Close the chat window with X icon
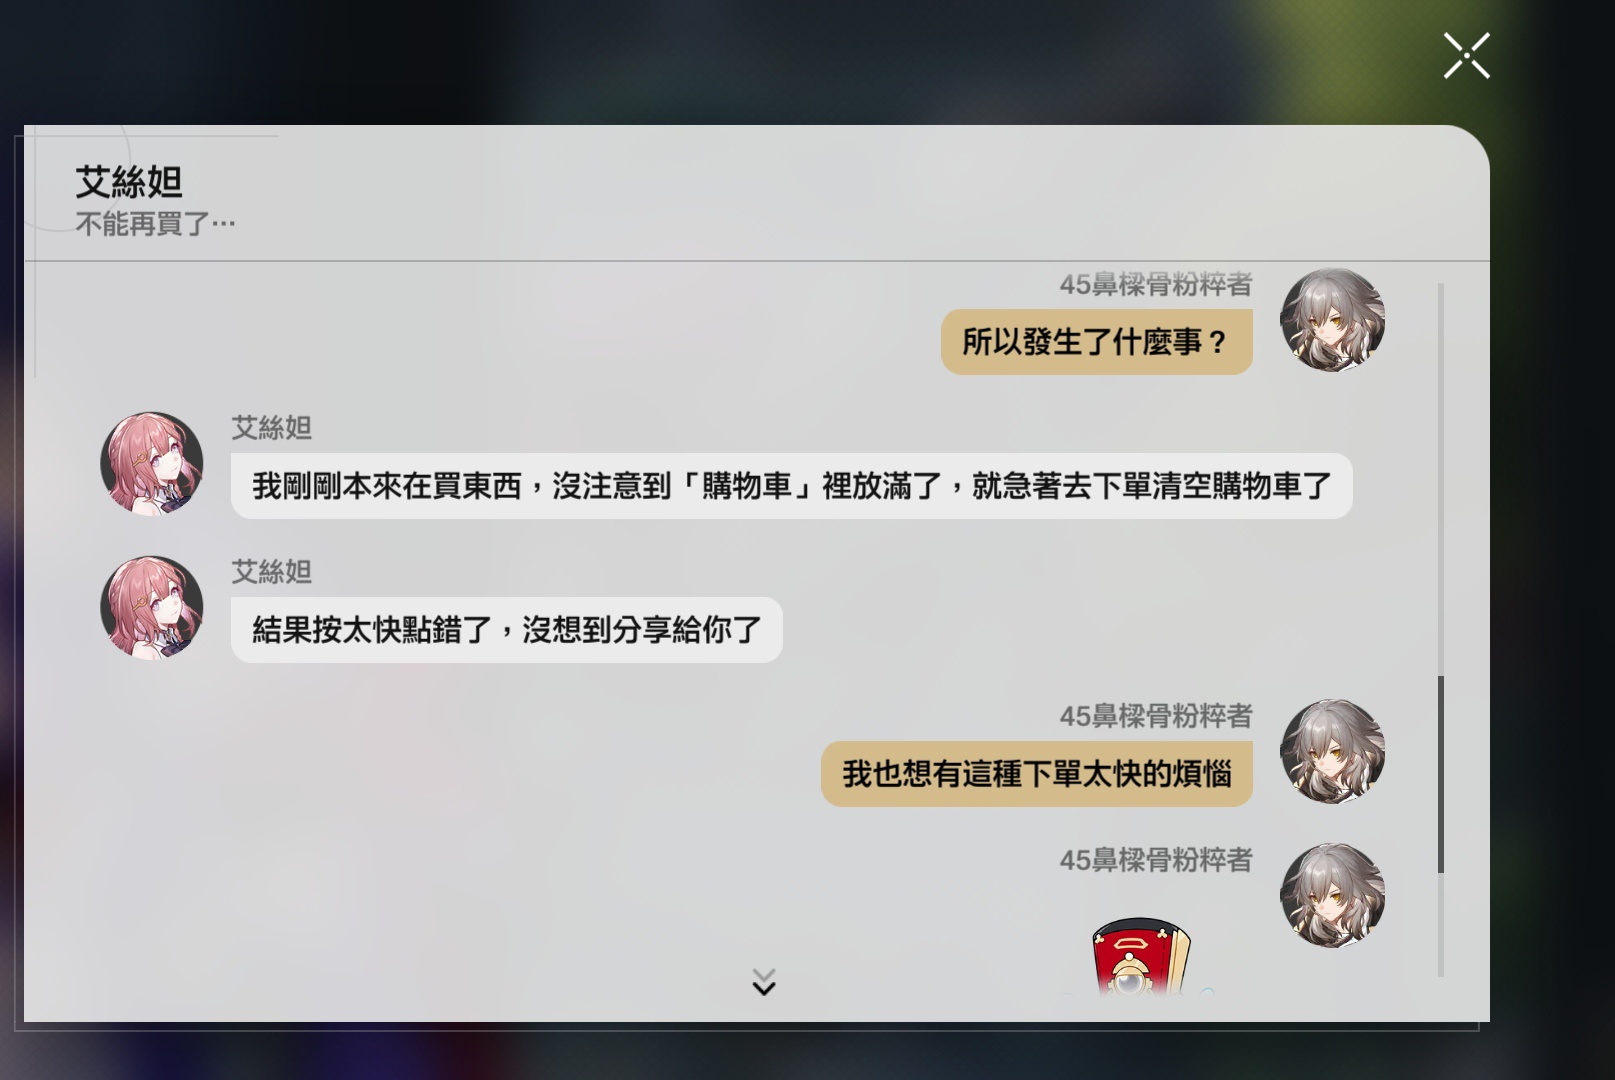Viewport: 1615px width, 1080px height. [x=1466, y=55]
